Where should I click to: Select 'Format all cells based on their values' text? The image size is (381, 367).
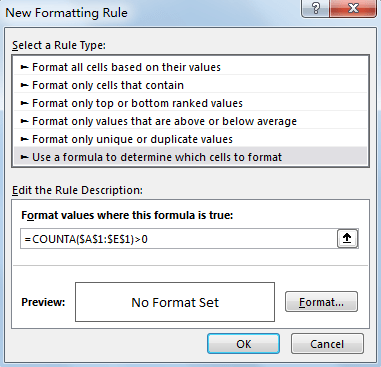point(126,67)
